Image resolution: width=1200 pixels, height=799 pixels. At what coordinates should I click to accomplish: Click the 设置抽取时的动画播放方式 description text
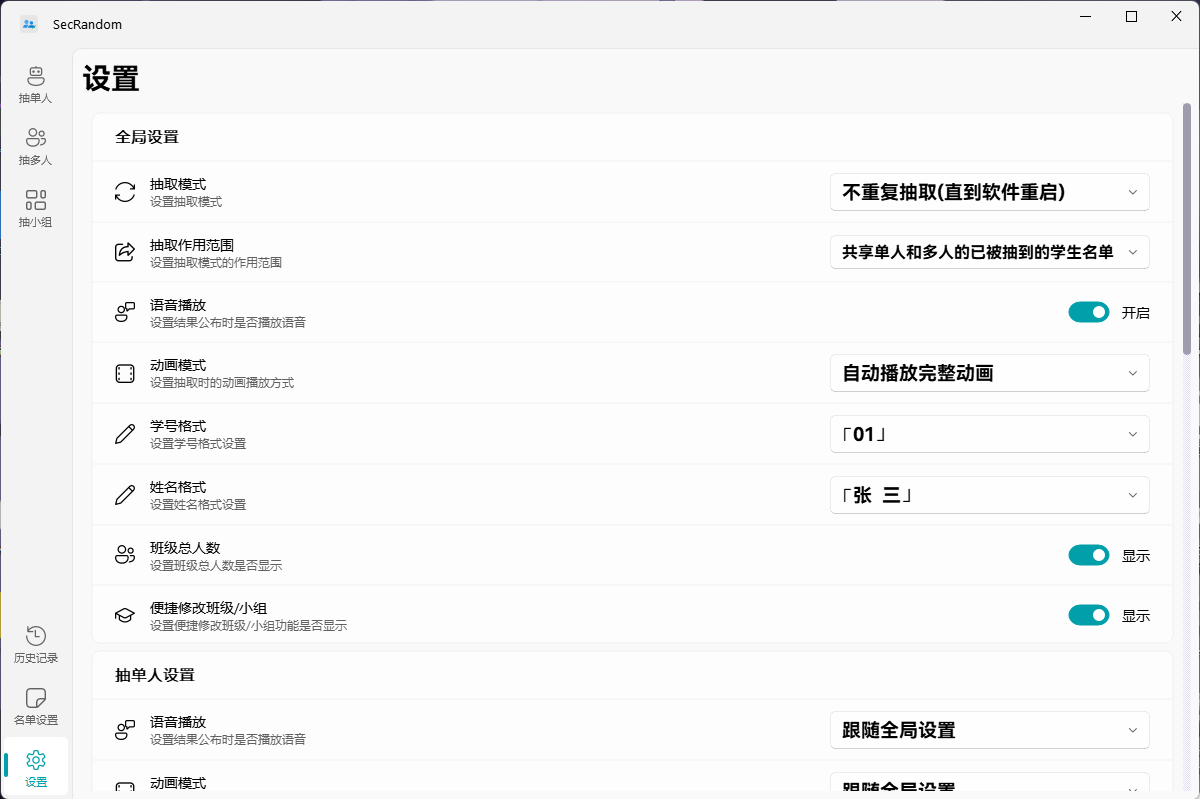pos(222,383)
